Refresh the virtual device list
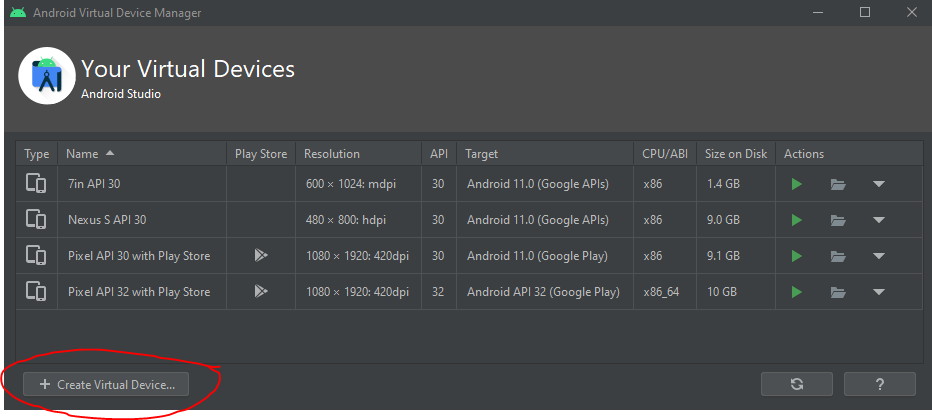 (797, 384)
